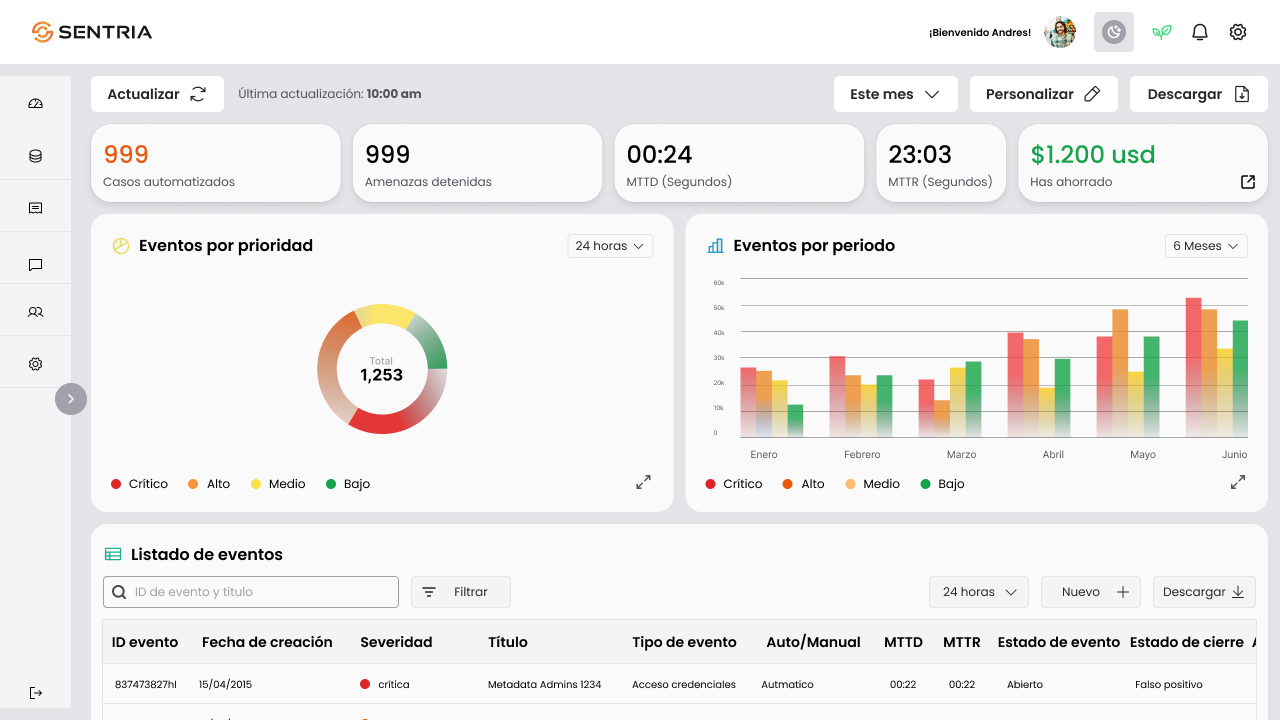Viewport: 1280px width, 720px height.
Task: Click the user avatar photo
Action: [x=1060, y=32]
